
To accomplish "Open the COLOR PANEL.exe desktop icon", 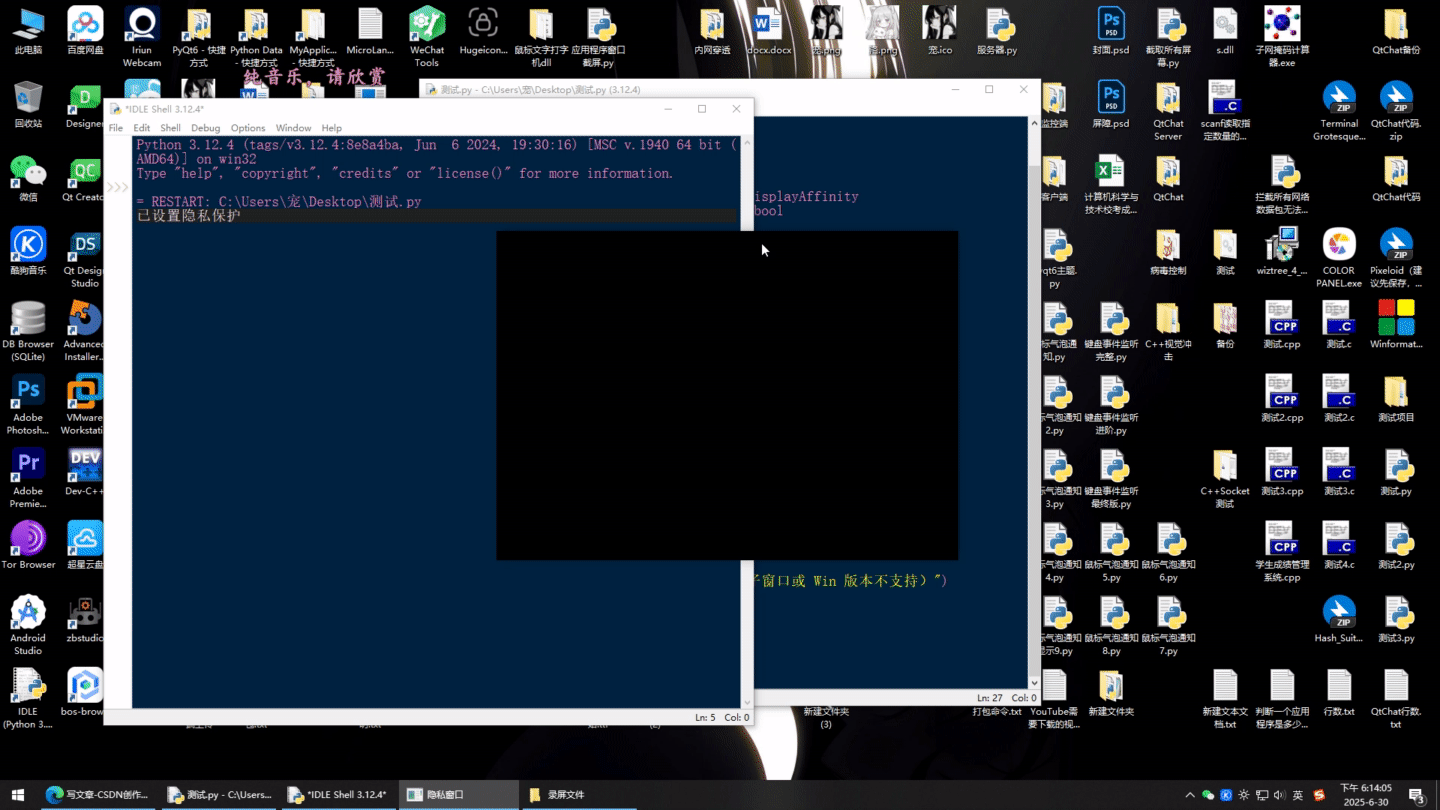I will point(1339,245).
